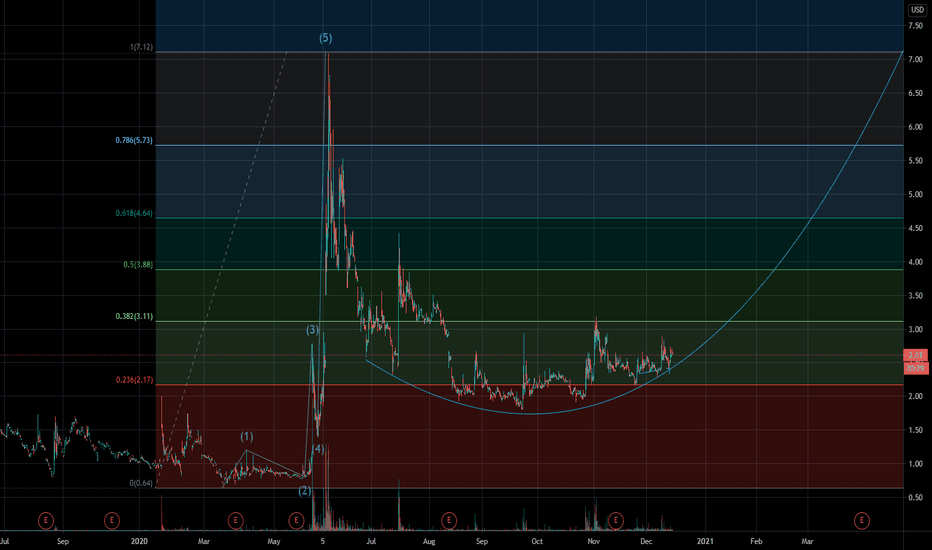Open the upcoming earnings E marker after Mar 2021
The width and height of the screenshot is (932, 550).
tap(862, 521)
